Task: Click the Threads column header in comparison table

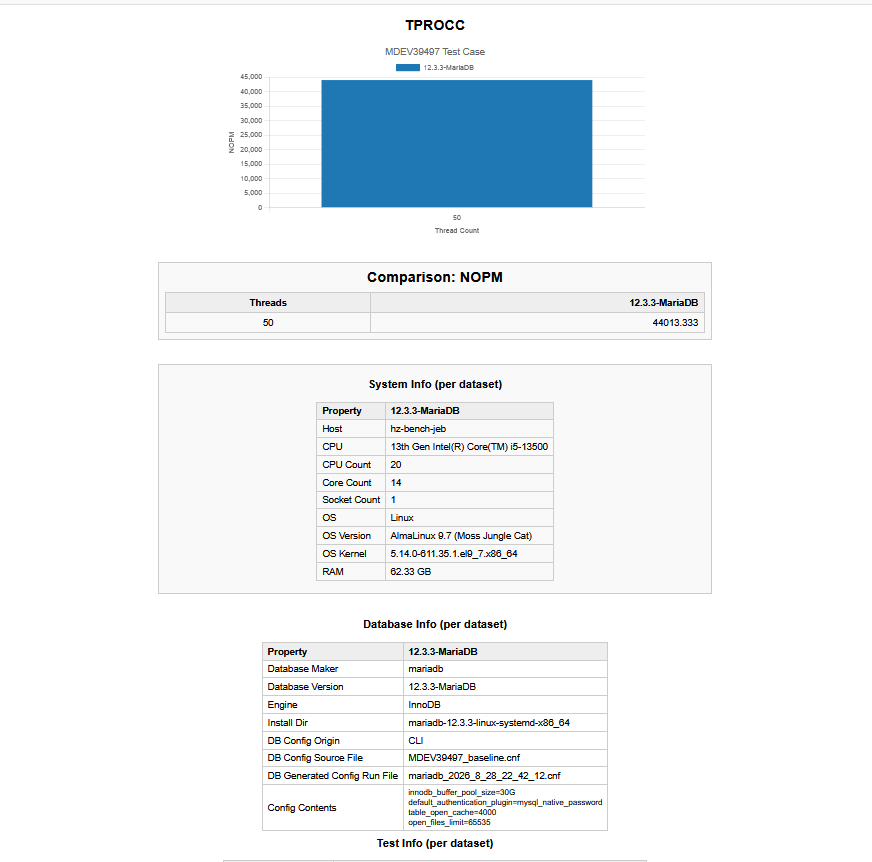Action: (x=267, y=303)
